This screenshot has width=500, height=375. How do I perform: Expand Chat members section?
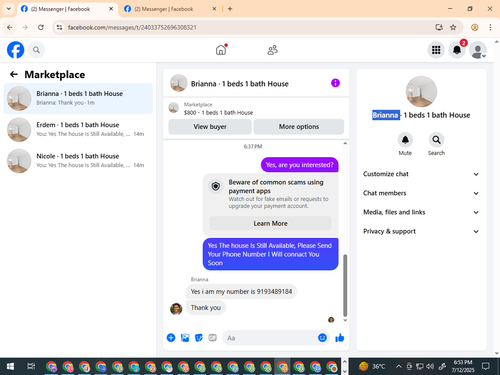pos(421,193)
